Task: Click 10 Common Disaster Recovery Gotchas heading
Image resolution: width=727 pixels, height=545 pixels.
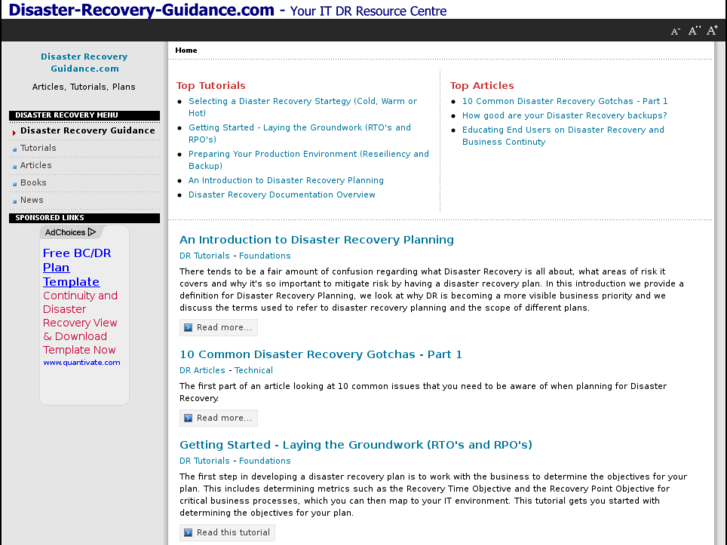Action: pos(320,354)
